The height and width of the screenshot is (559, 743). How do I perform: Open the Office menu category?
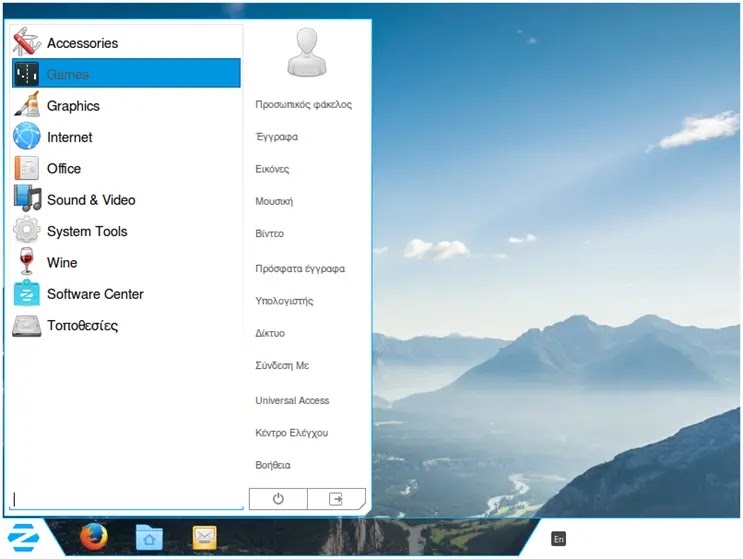click(126, 168)
